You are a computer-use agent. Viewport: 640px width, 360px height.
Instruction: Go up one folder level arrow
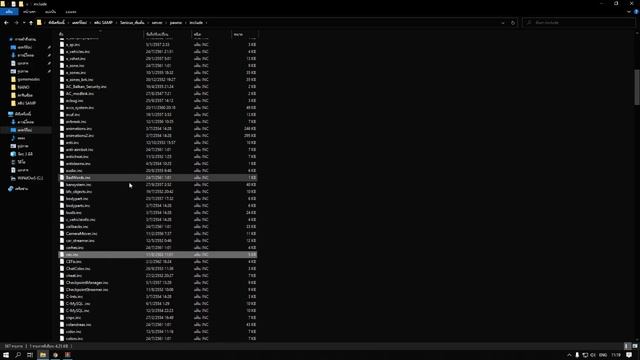point(31,23)
